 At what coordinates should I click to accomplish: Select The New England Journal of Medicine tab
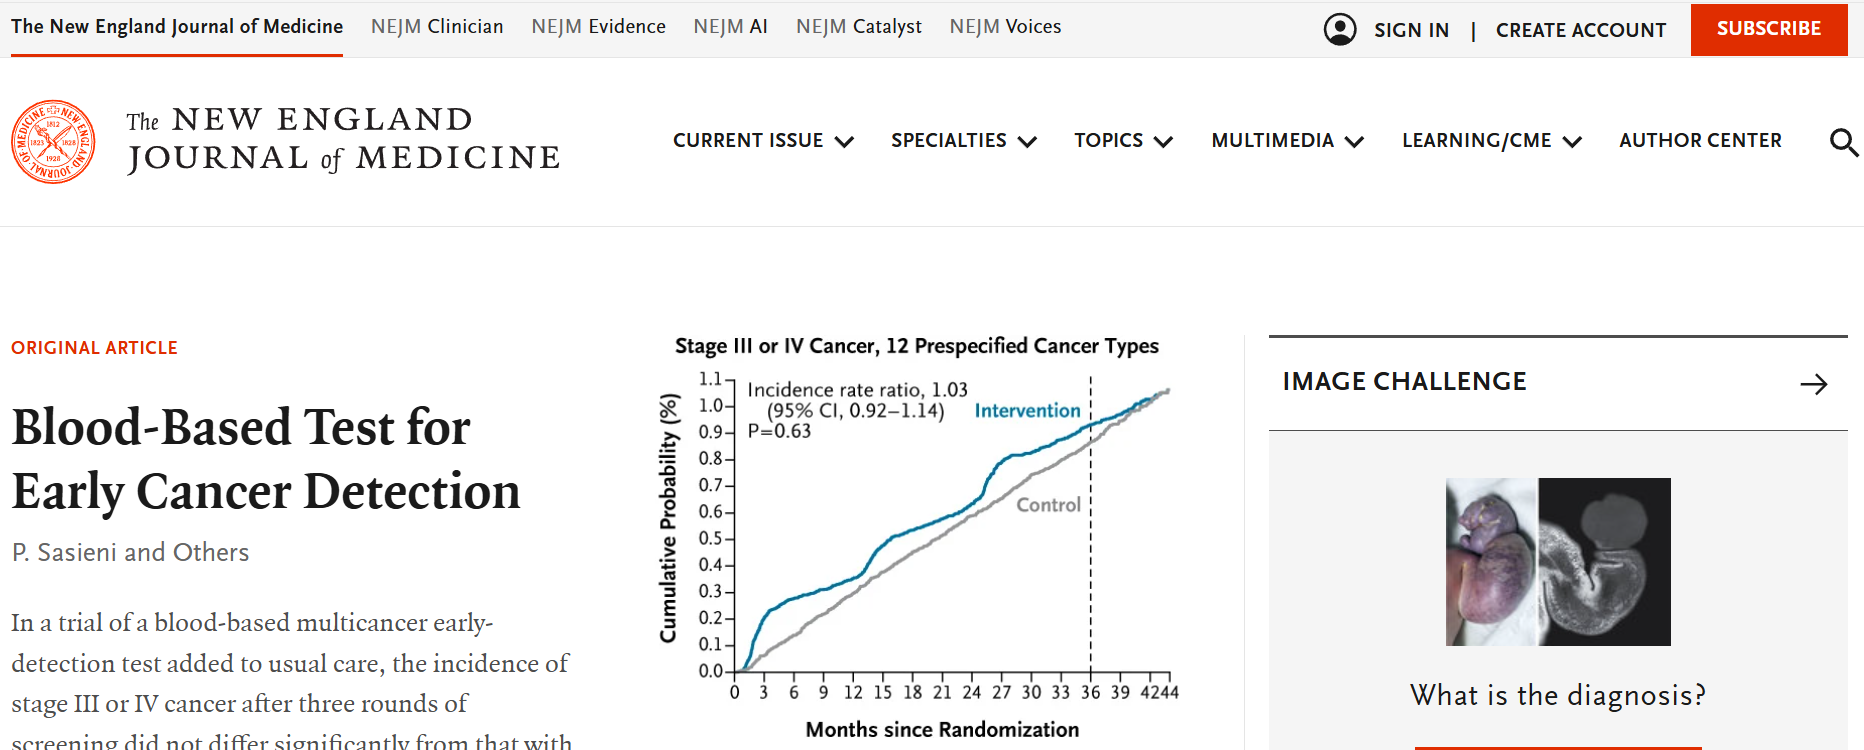[x=177, y=27]
